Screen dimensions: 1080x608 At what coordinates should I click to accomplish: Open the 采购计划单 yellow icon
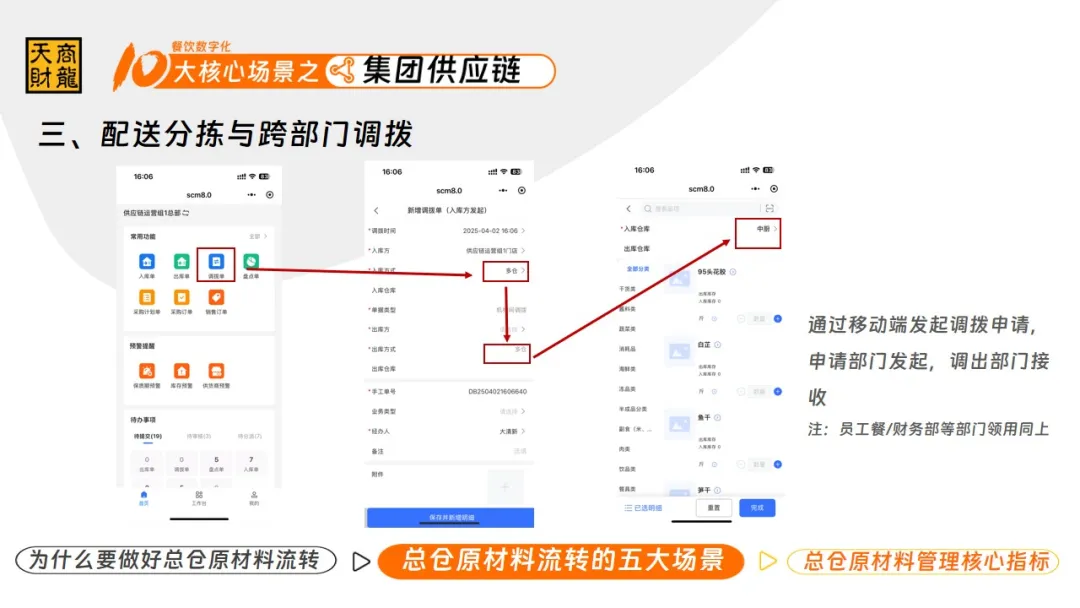[147, 297]
